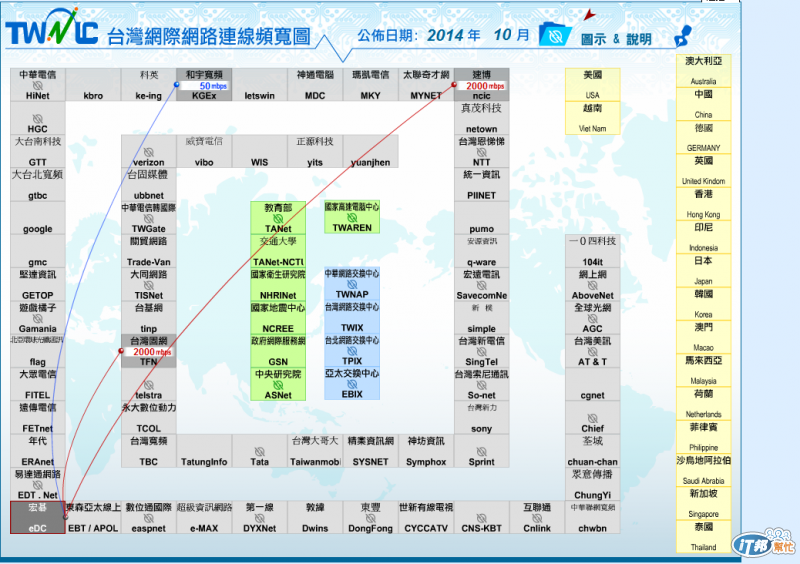Select the 馬來西亞 Malaysia country box

pyautogui.click(x=704, y=371)
